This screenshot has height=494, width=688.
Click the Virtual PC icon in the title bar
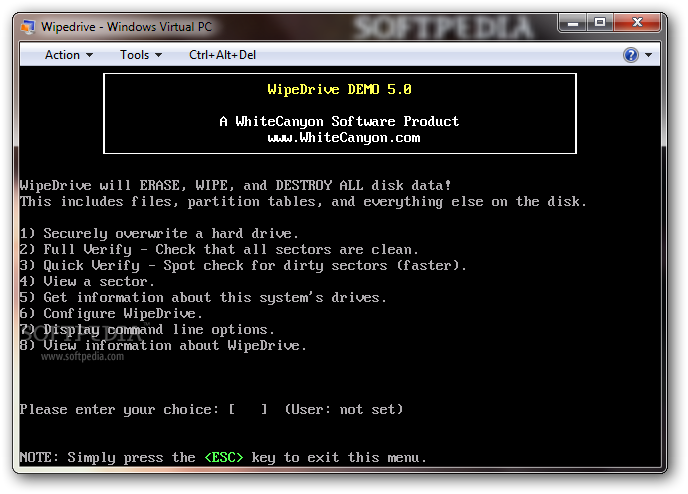28,27
